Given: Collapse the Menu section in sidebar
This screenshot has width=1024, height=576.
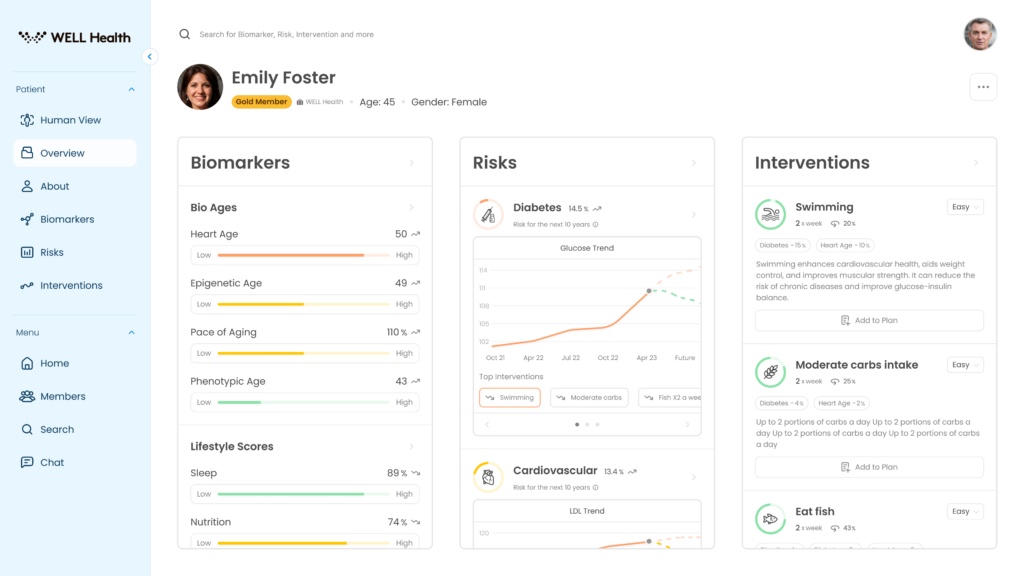Looking at the screenshot, I should pyautogui.click(x=131, y=332).
